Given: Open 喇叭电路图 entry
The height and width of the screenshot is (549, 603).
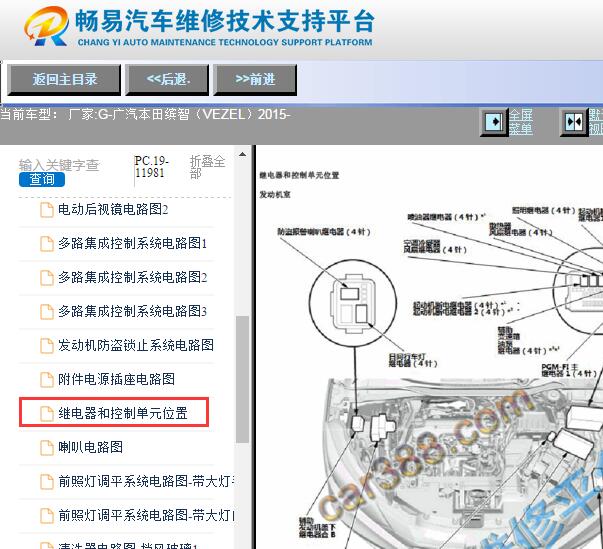Looking at the screenshot, I should (x=90, y=447).
